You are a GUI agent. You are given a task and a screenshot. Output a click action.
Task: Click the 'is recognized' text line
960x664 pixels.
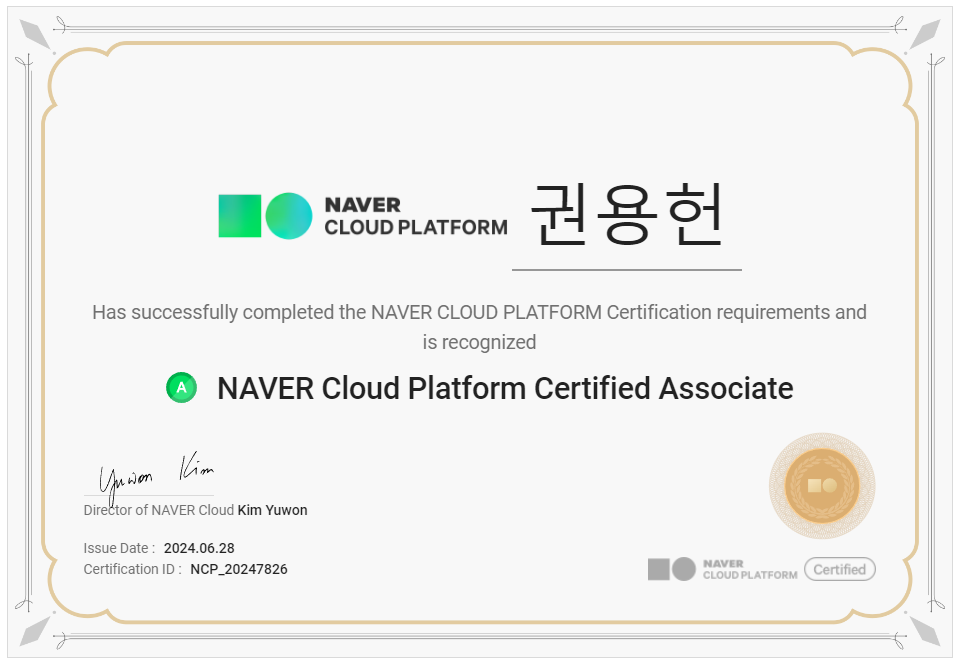[479, 342]
